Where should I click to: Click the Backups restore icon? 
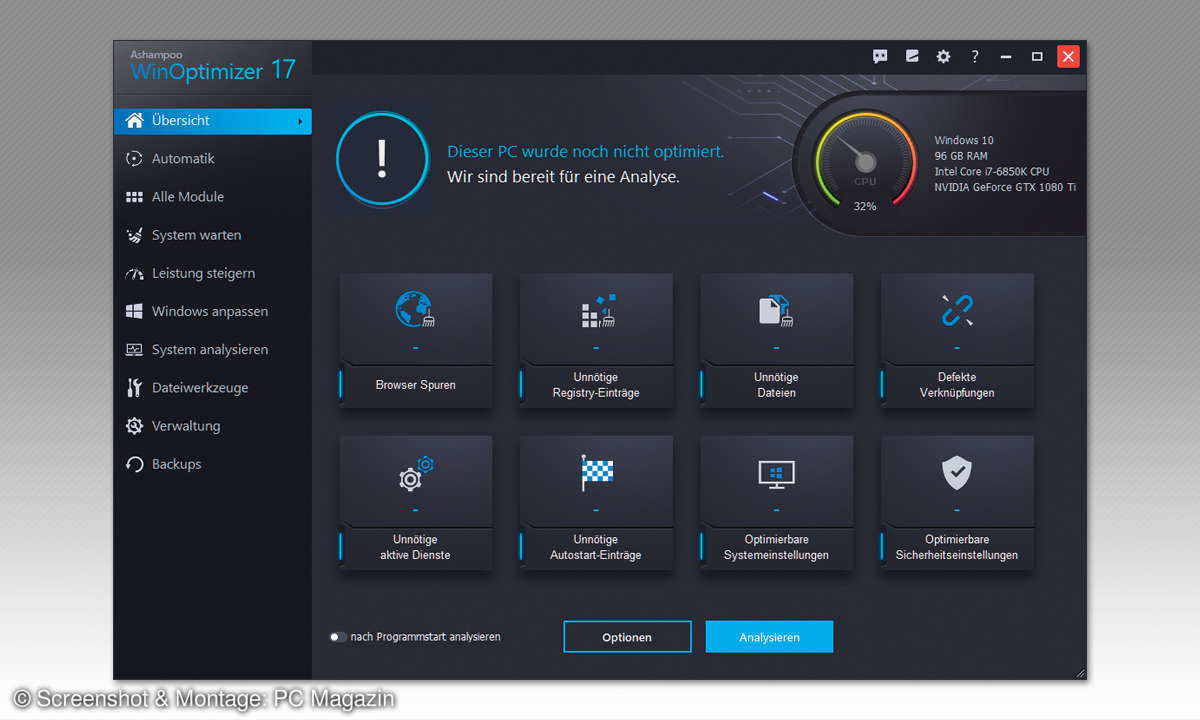tap(134, 464)
